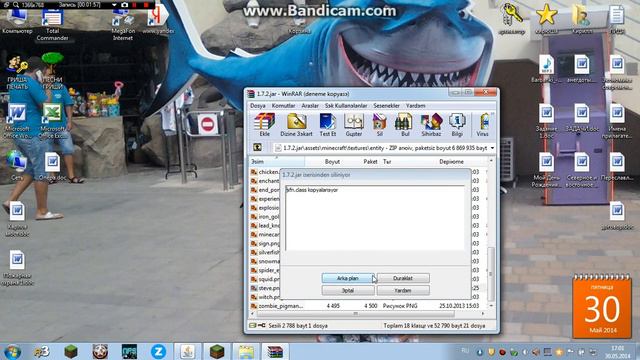640x360 pixels.
Task: Click the Java taskbar icon
Action: [188, 351]
